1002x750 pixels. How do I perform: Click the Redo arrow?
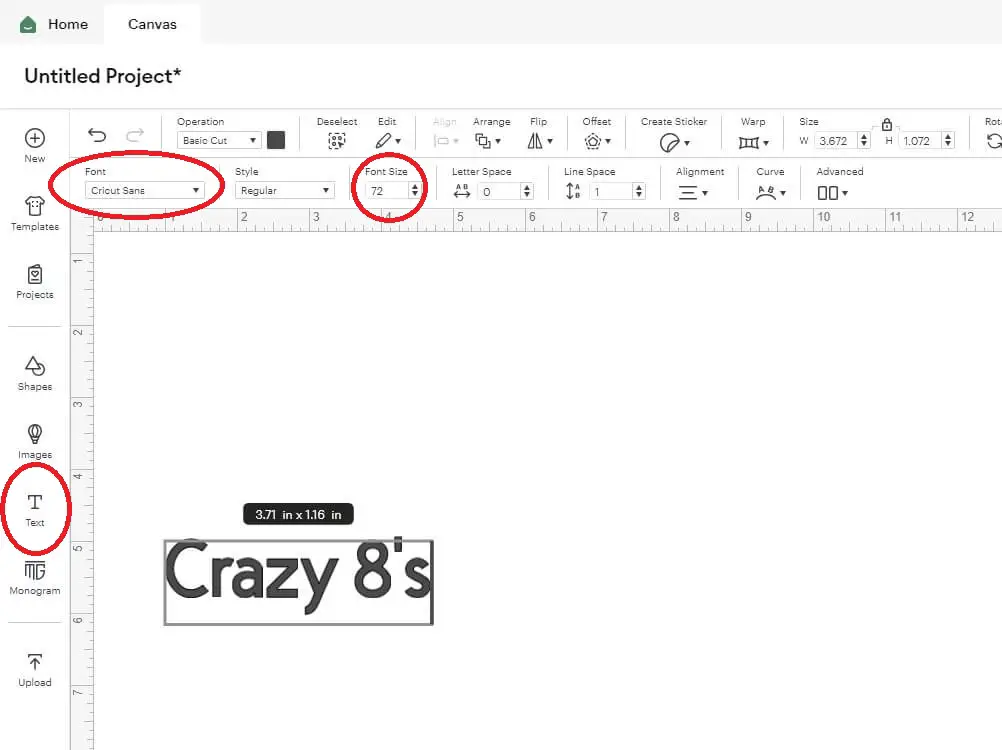135,135
